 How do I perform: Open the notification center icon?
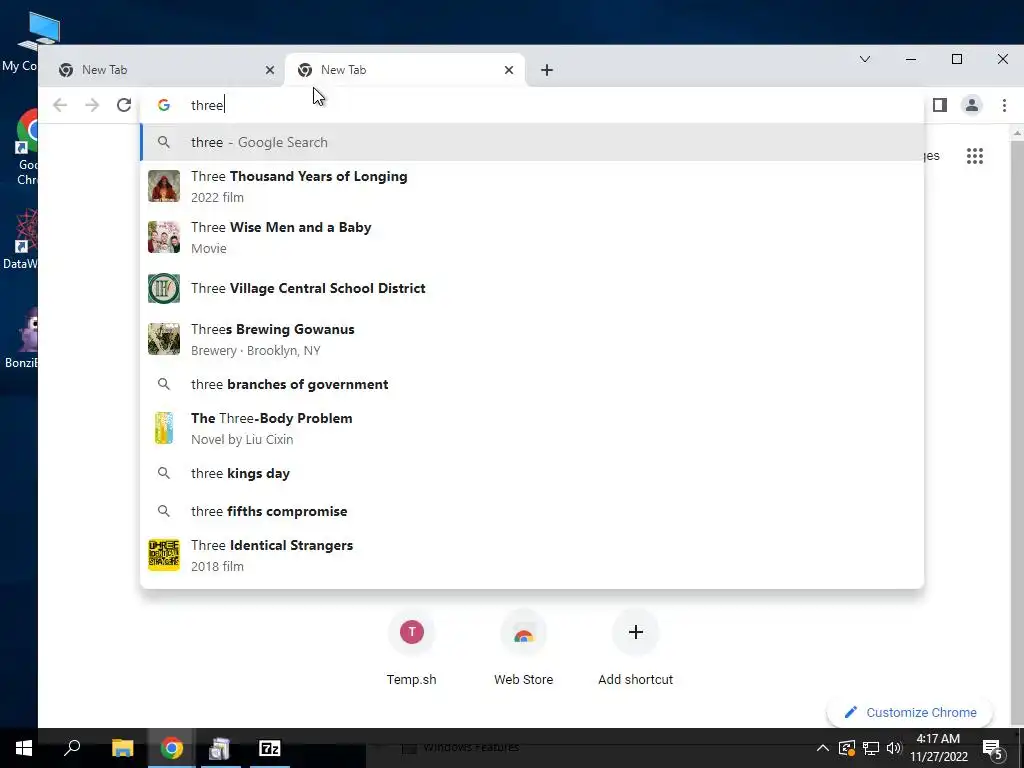pos(993,750)
